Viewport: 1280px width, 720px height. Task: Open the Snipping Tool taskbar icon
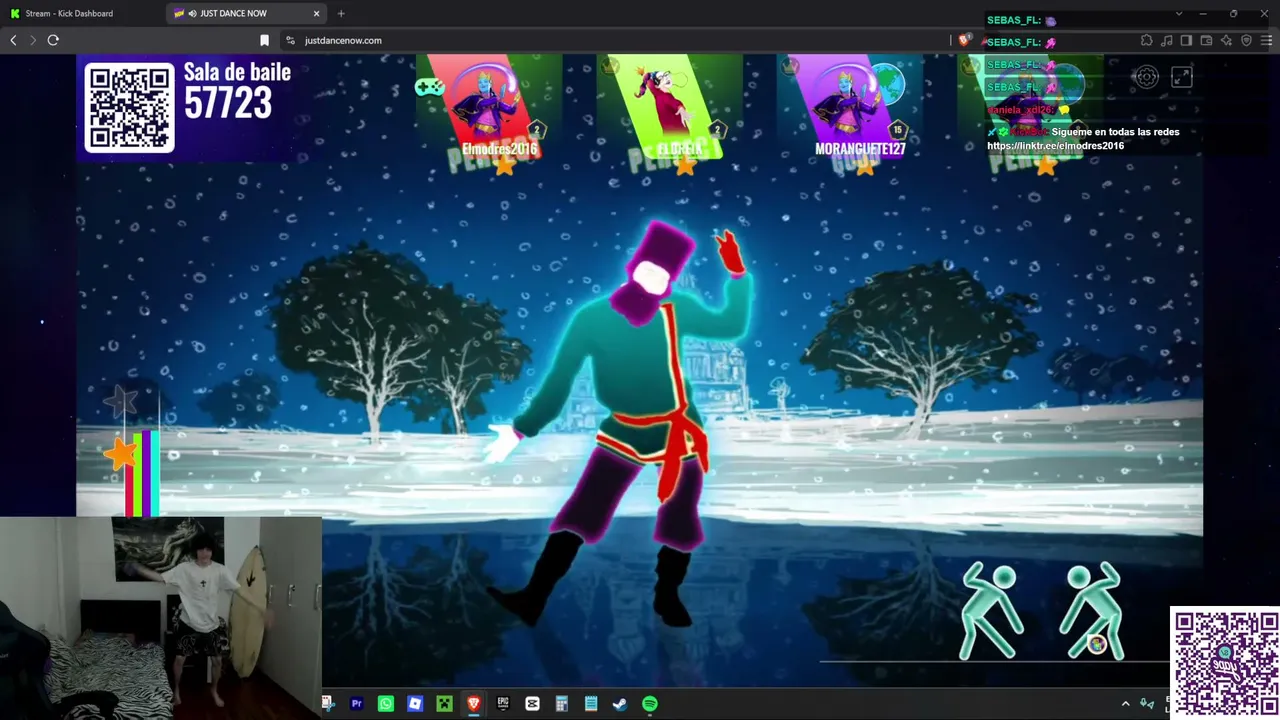pos(328,704)
